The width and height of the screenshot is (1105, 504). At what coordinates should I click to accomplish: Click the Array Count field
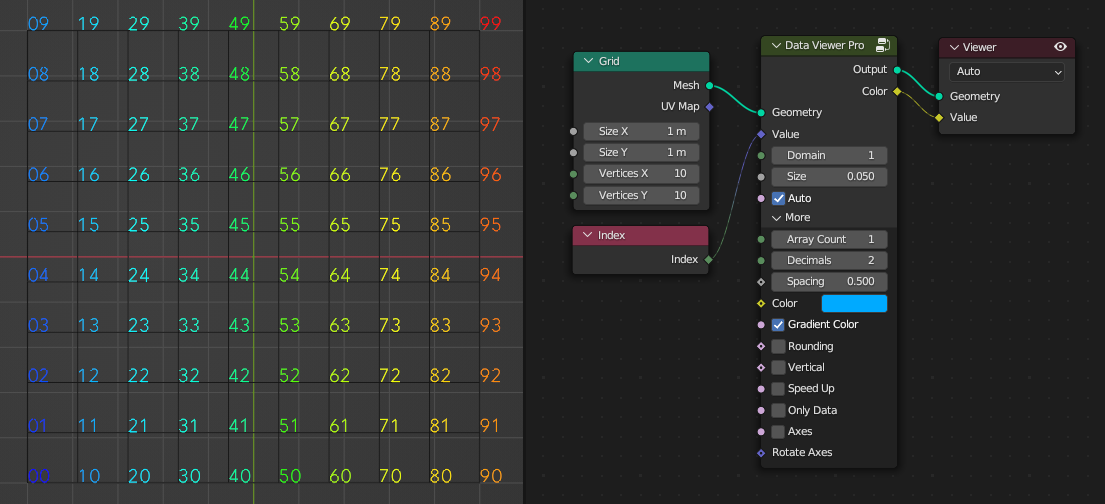[829, 239]
